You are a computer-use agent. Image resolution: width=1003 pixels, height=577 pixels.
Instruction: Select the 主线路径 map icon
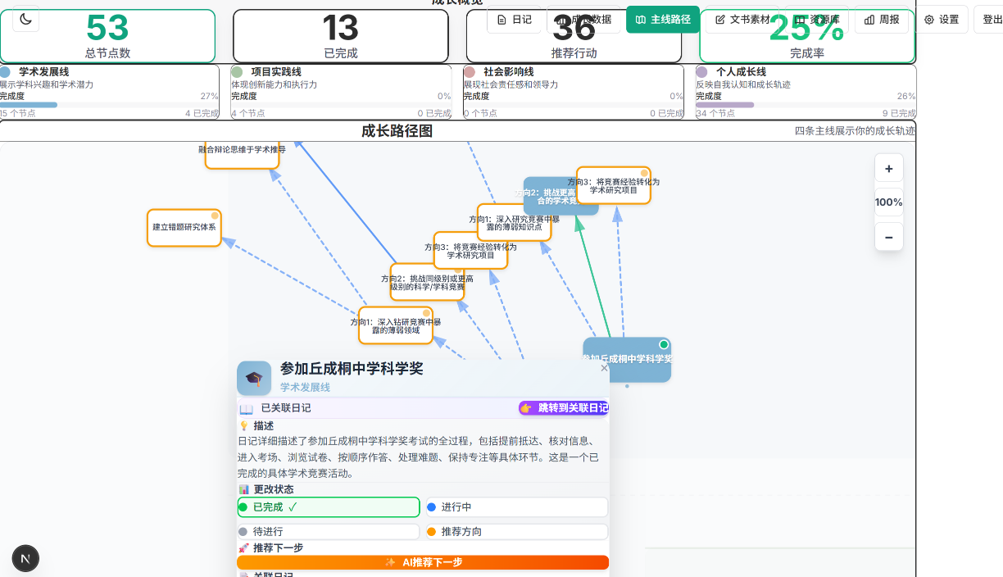tap(640, 19)
